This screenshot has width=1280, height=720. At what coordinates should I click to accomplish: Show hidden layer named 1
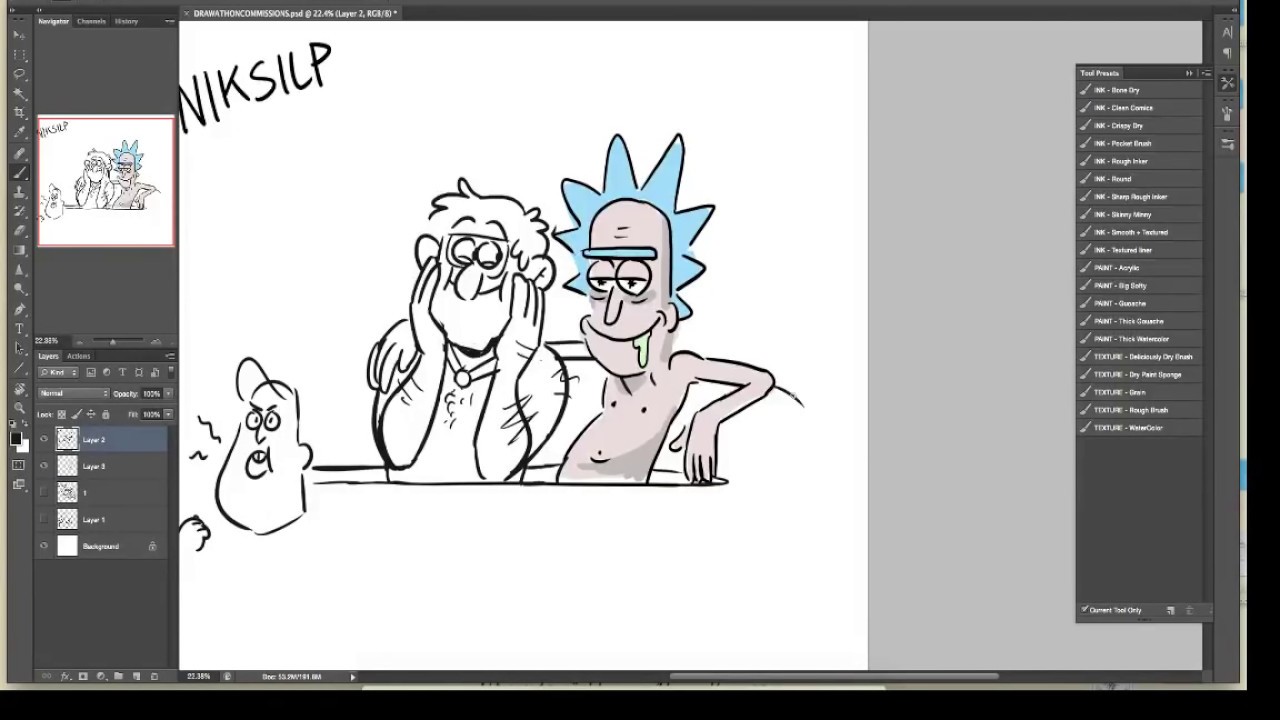[44, 492]
